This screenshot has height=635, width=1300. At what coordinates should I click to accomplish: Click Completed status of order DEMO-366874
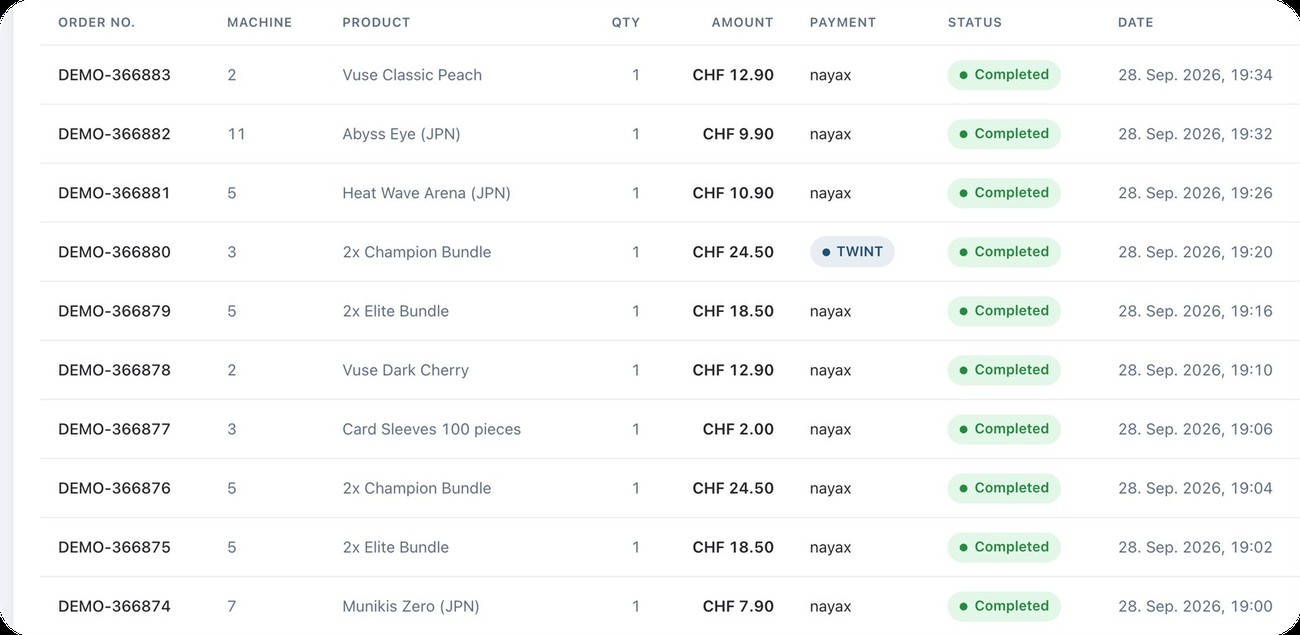point(1004,606)
